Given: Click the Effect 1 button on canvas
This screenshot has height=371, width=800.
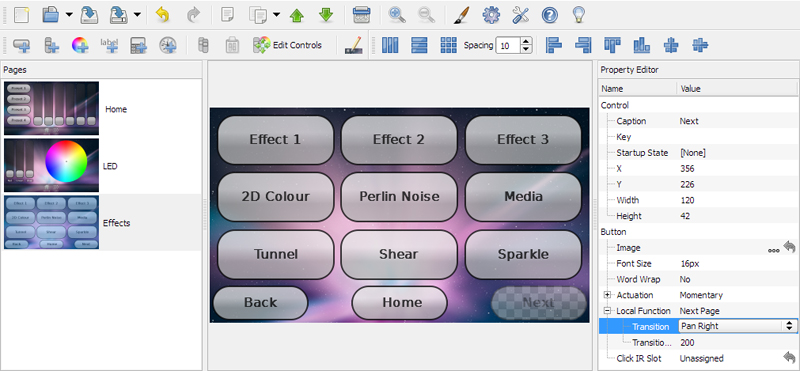Looking at the screenshot, I should pyautogui.click(x=276, y=140).
